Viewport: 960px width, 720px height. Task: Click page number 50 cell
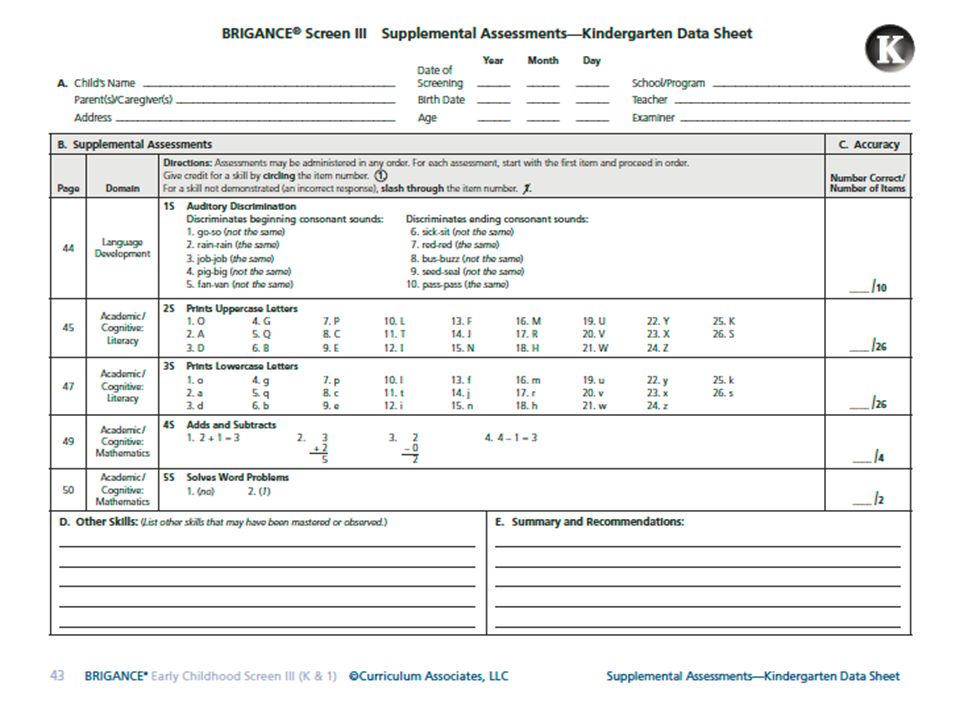[68, 490]
